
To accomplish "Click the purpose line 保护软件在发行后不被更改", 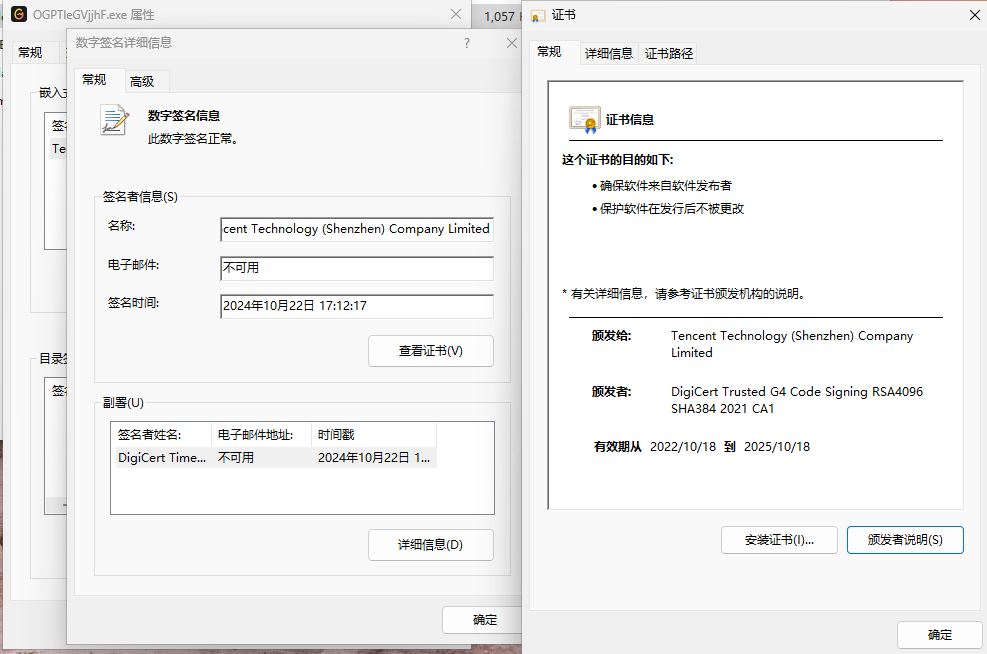I will [672, 209].
